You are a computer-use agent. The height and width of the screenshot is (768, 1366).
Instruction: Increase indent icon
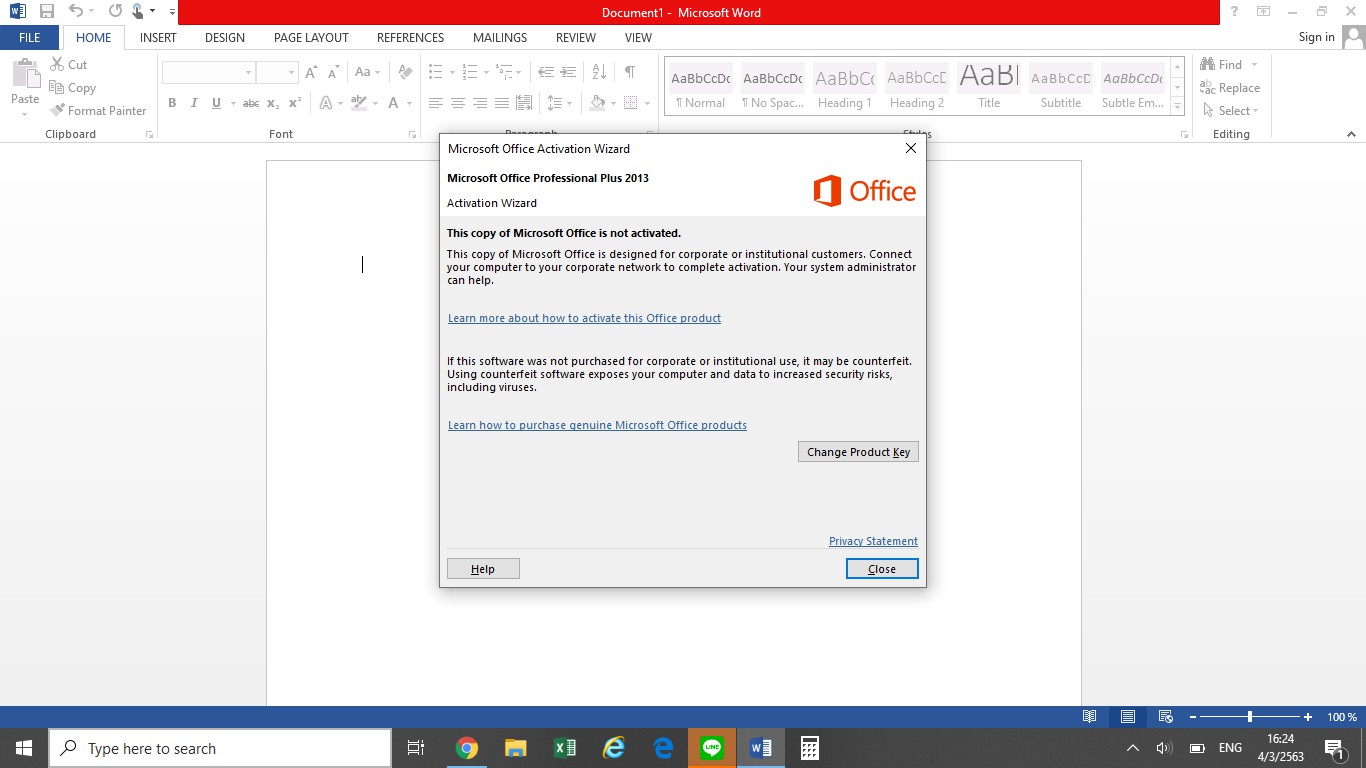[x=568, y=72]
